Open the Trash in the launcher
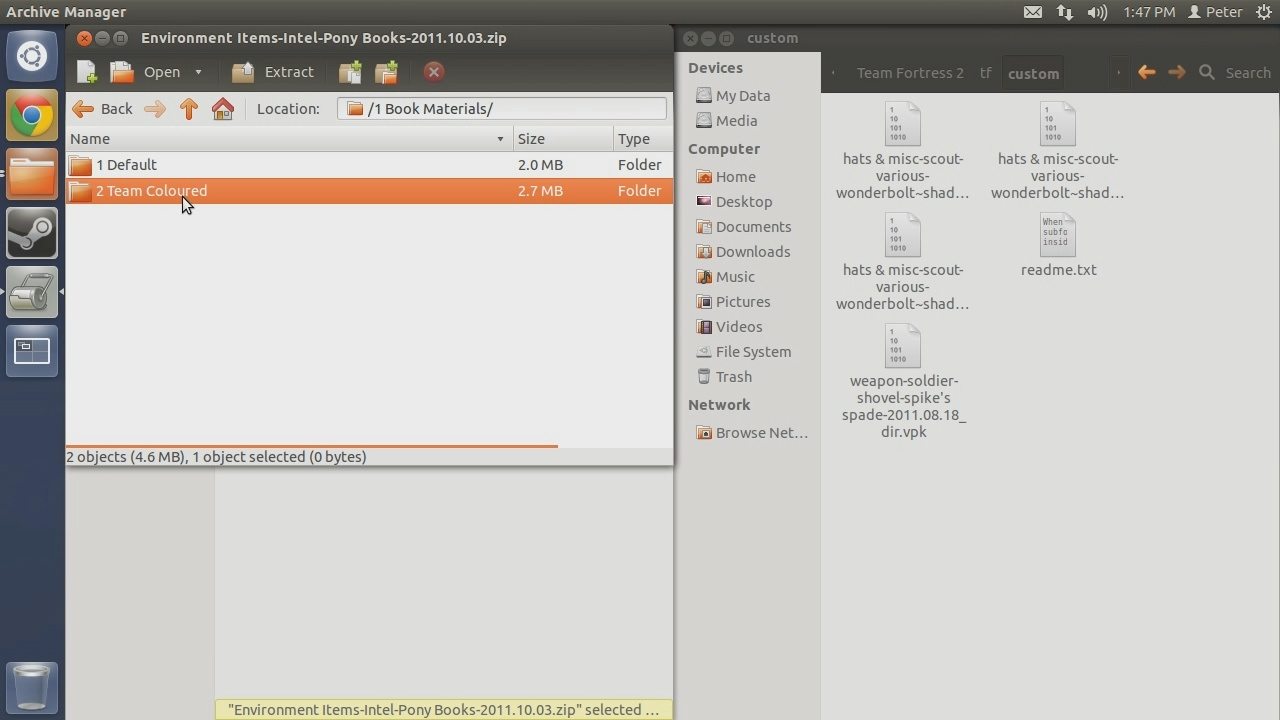 click(x=32, y=688)
